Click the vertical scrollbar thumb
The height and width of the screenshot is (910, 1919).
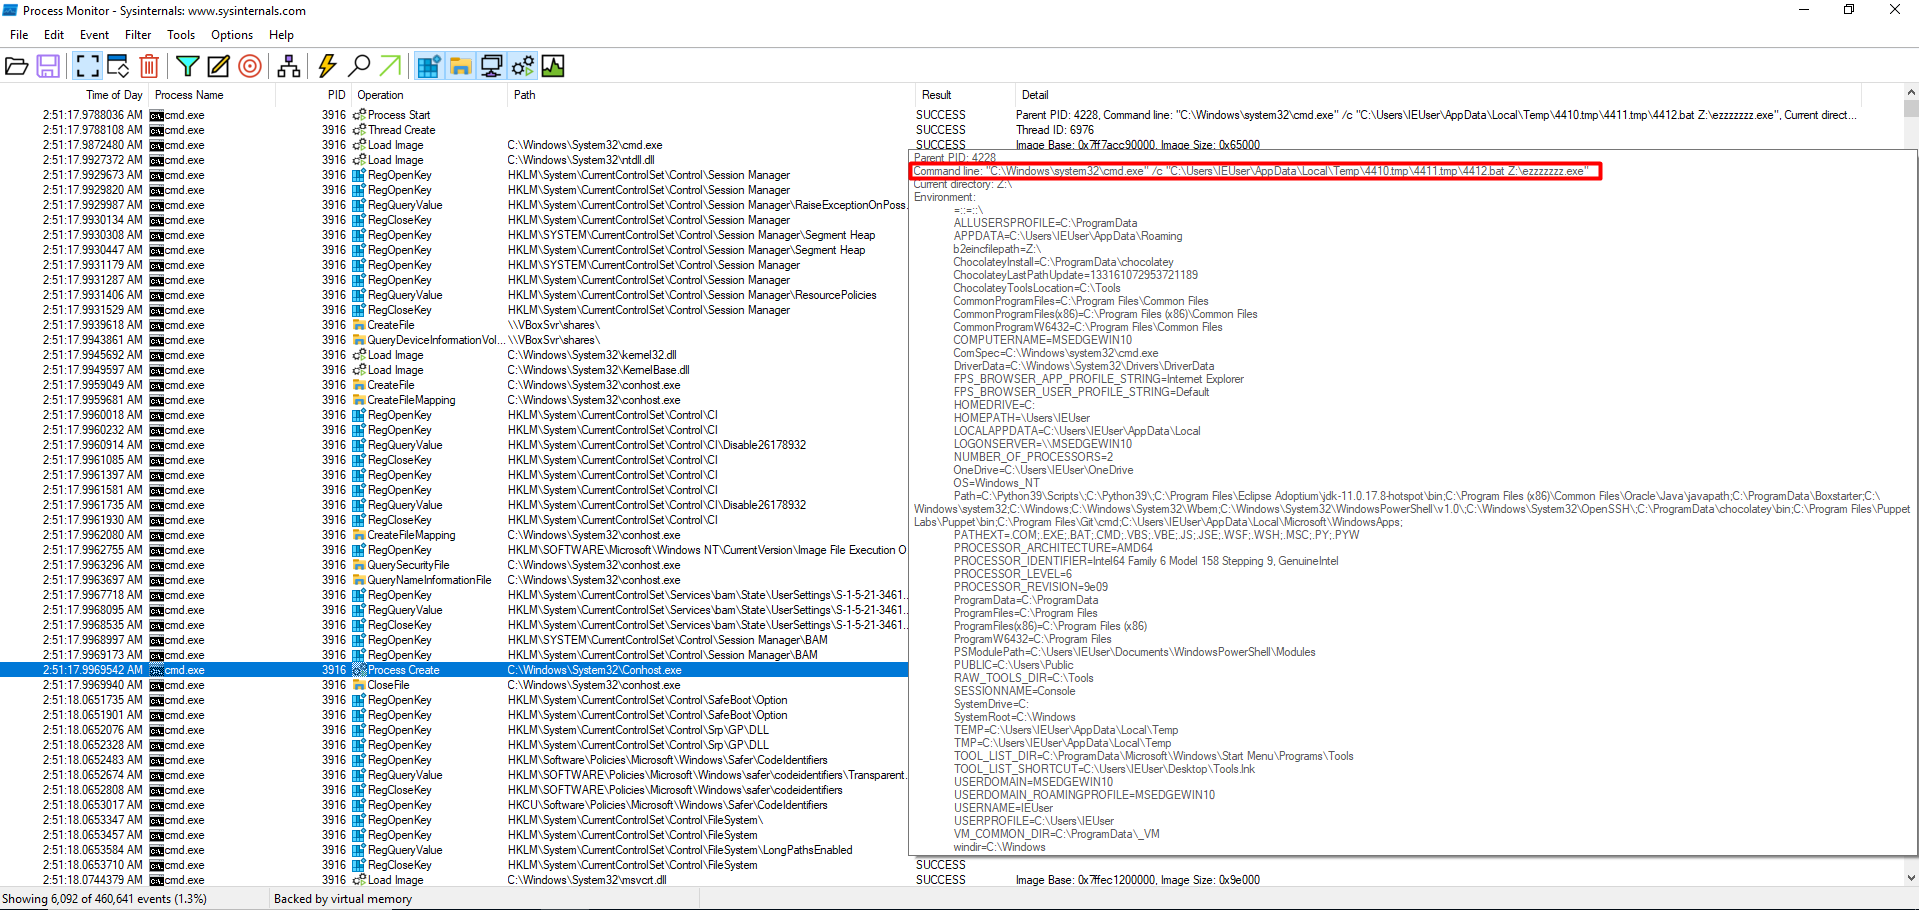[x=1911, y=109]
